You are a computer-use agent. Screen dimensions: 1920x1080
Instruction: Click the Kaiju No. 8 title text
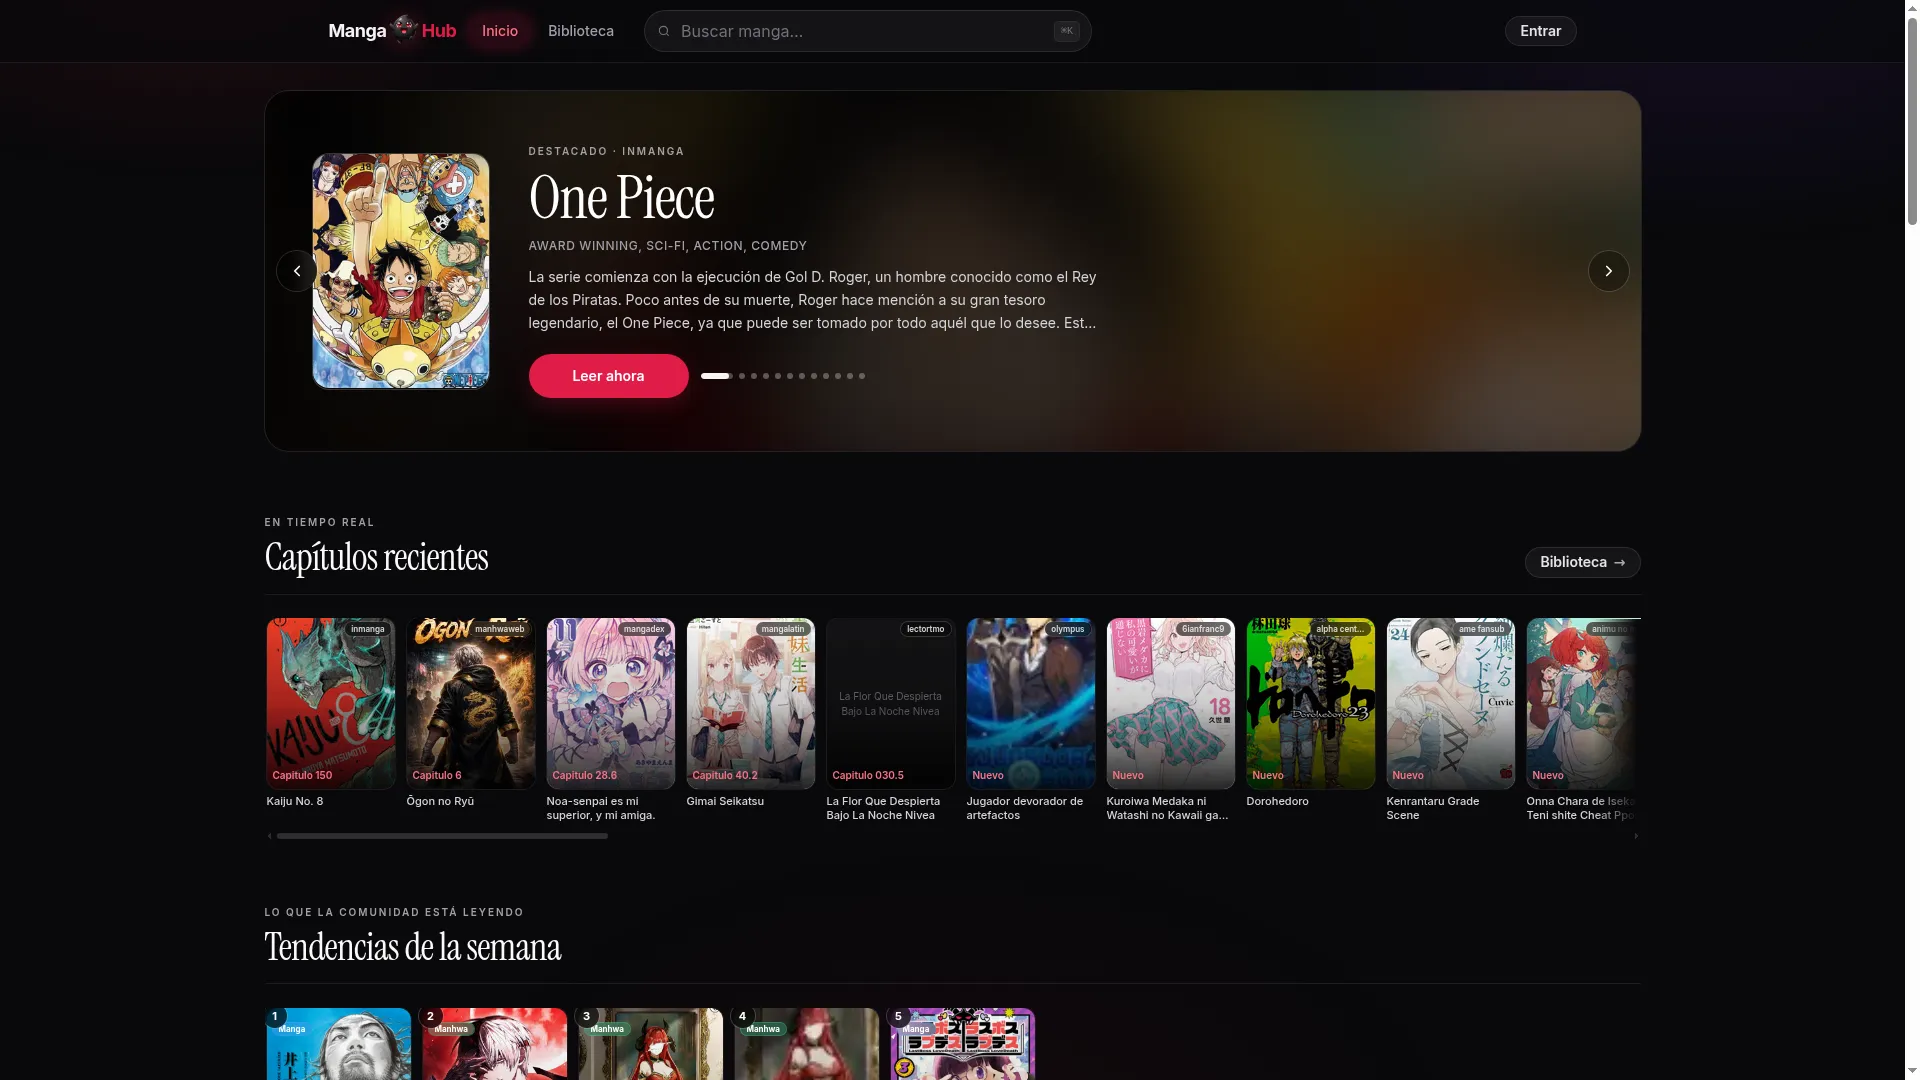(295, 801)
